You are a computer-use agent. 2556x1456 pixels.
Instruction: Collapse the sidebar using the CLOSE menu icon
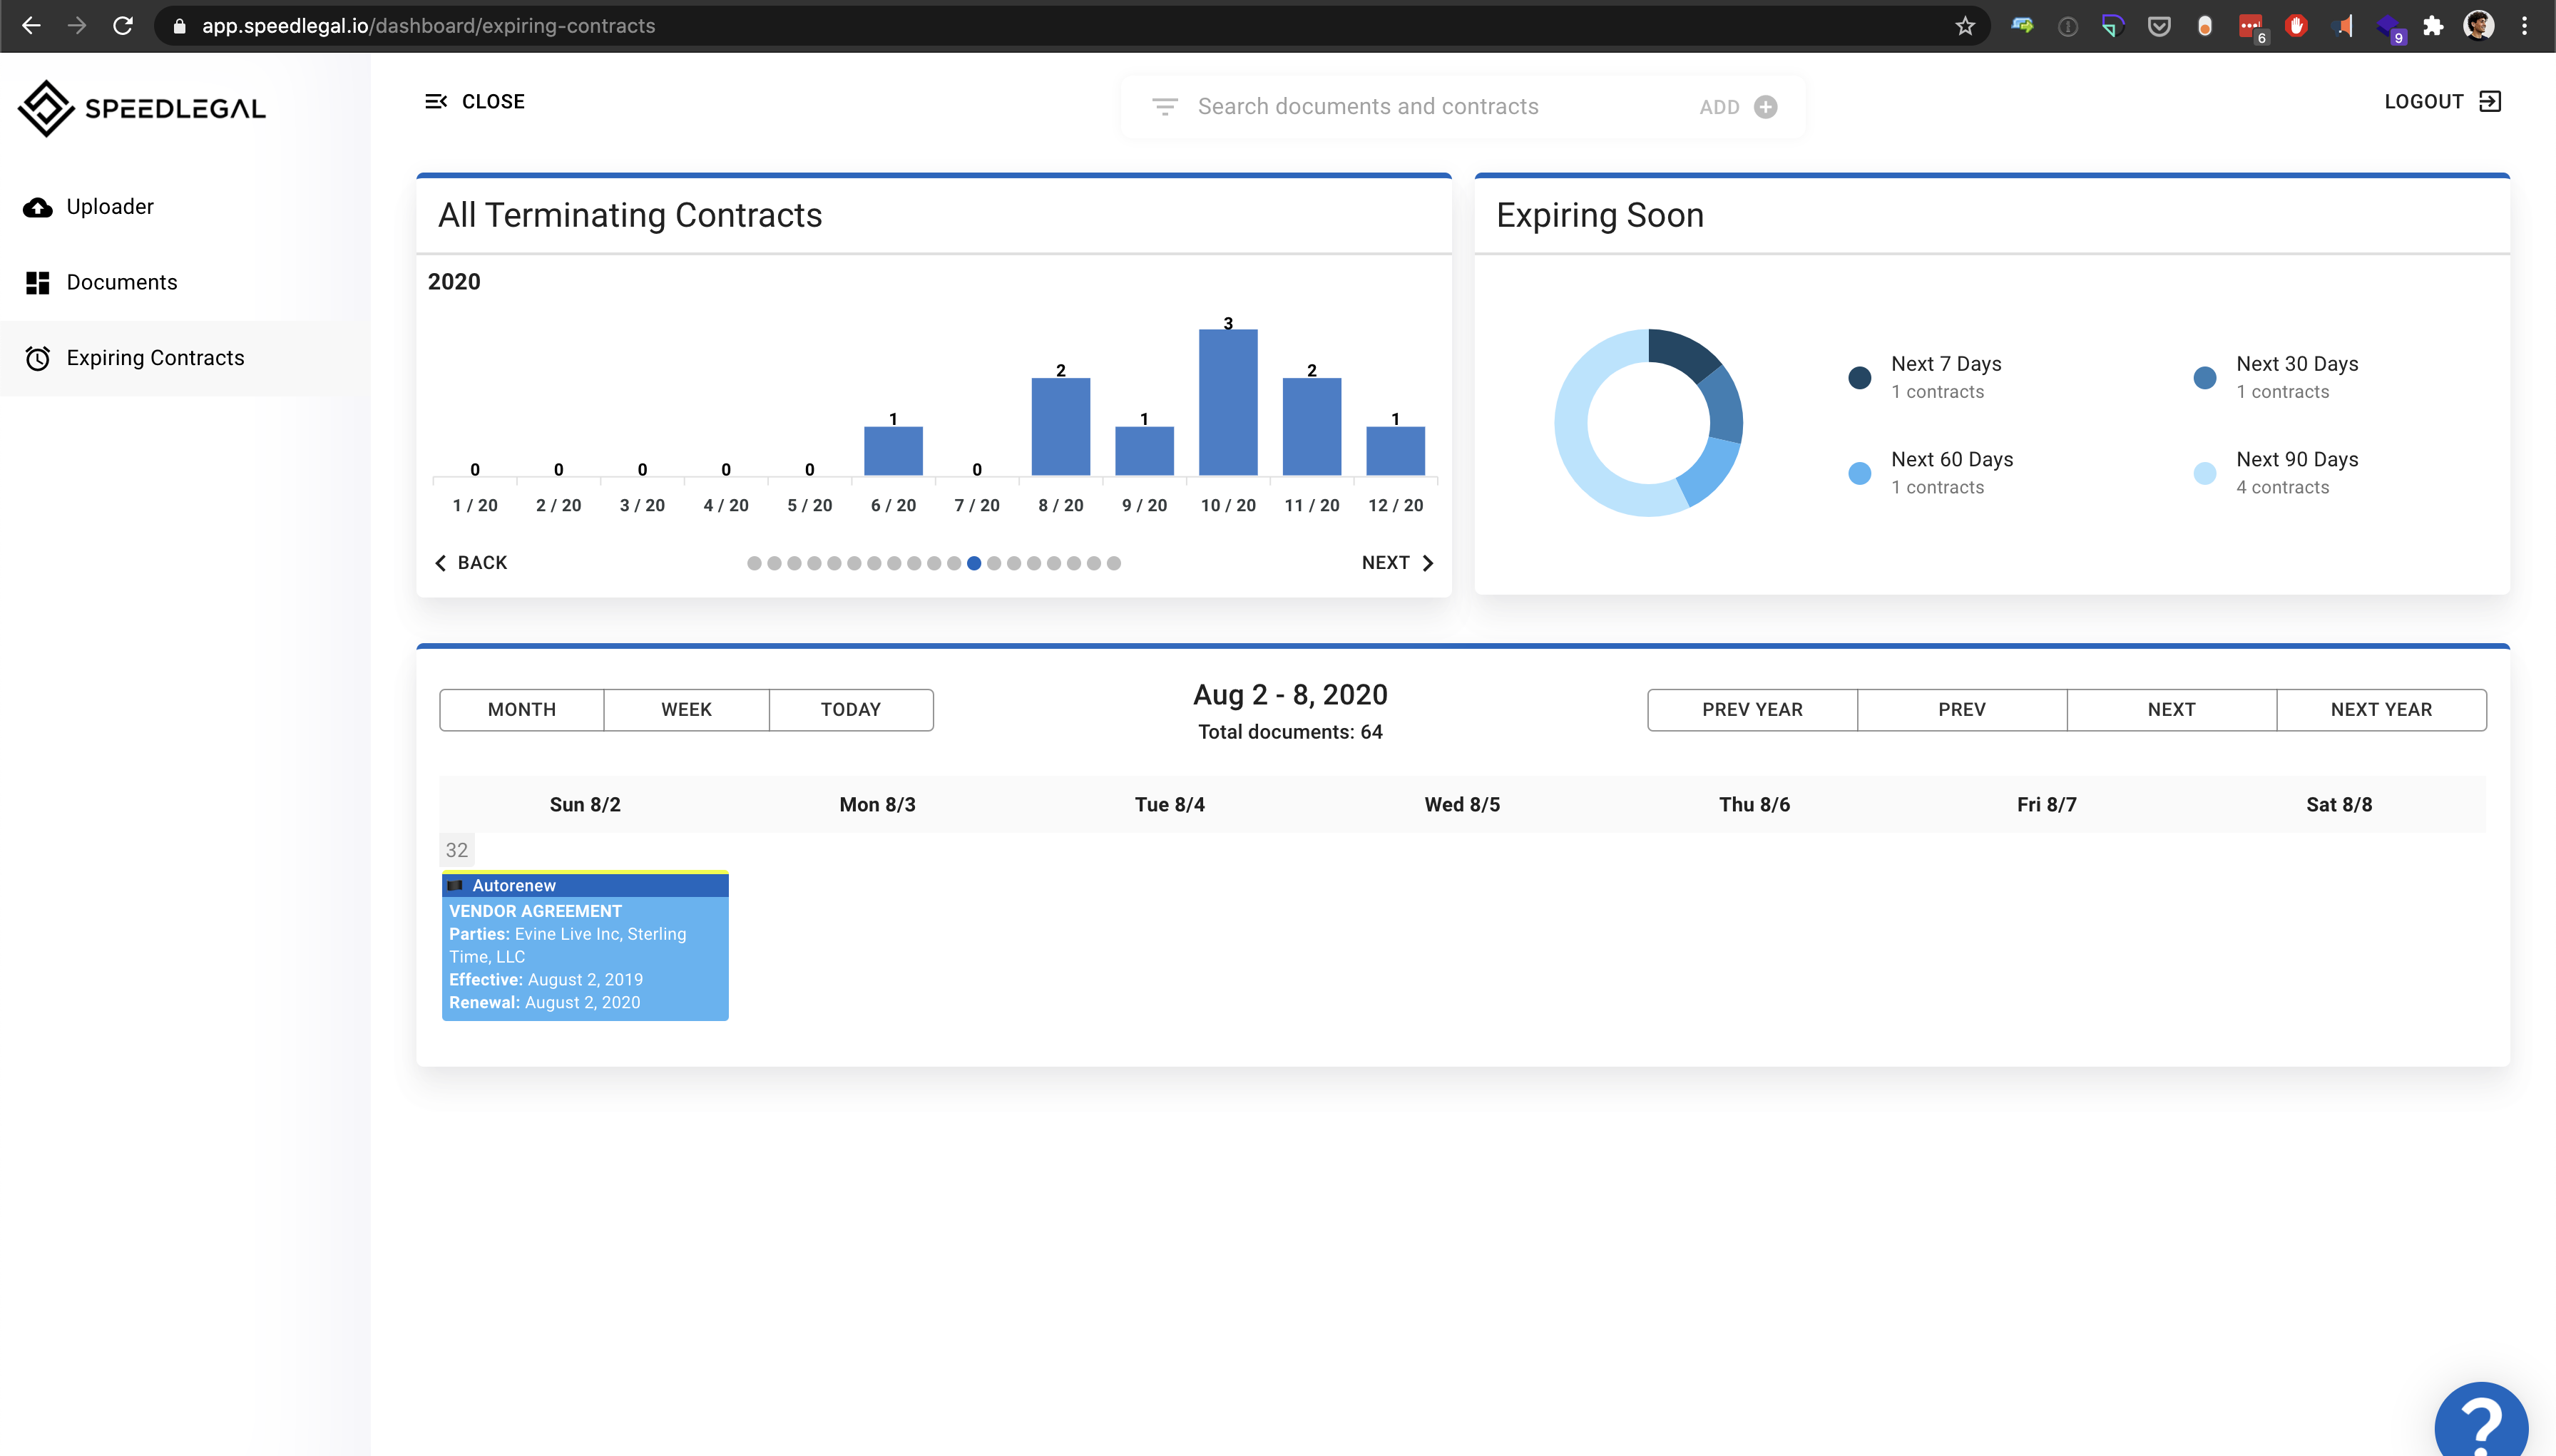click(436, 101)
